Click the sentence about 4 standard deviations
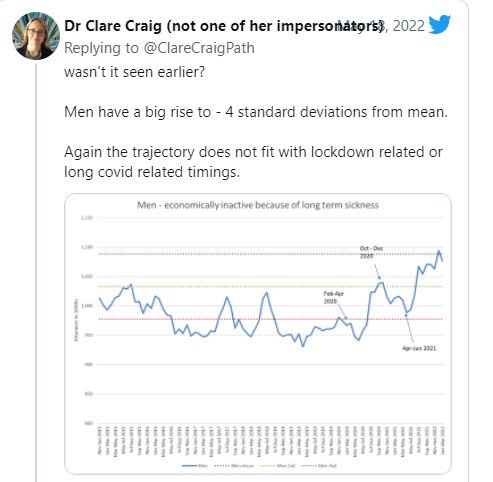This screenshot has height=482, width=493. pyautogui.click(x=256, y=112)
